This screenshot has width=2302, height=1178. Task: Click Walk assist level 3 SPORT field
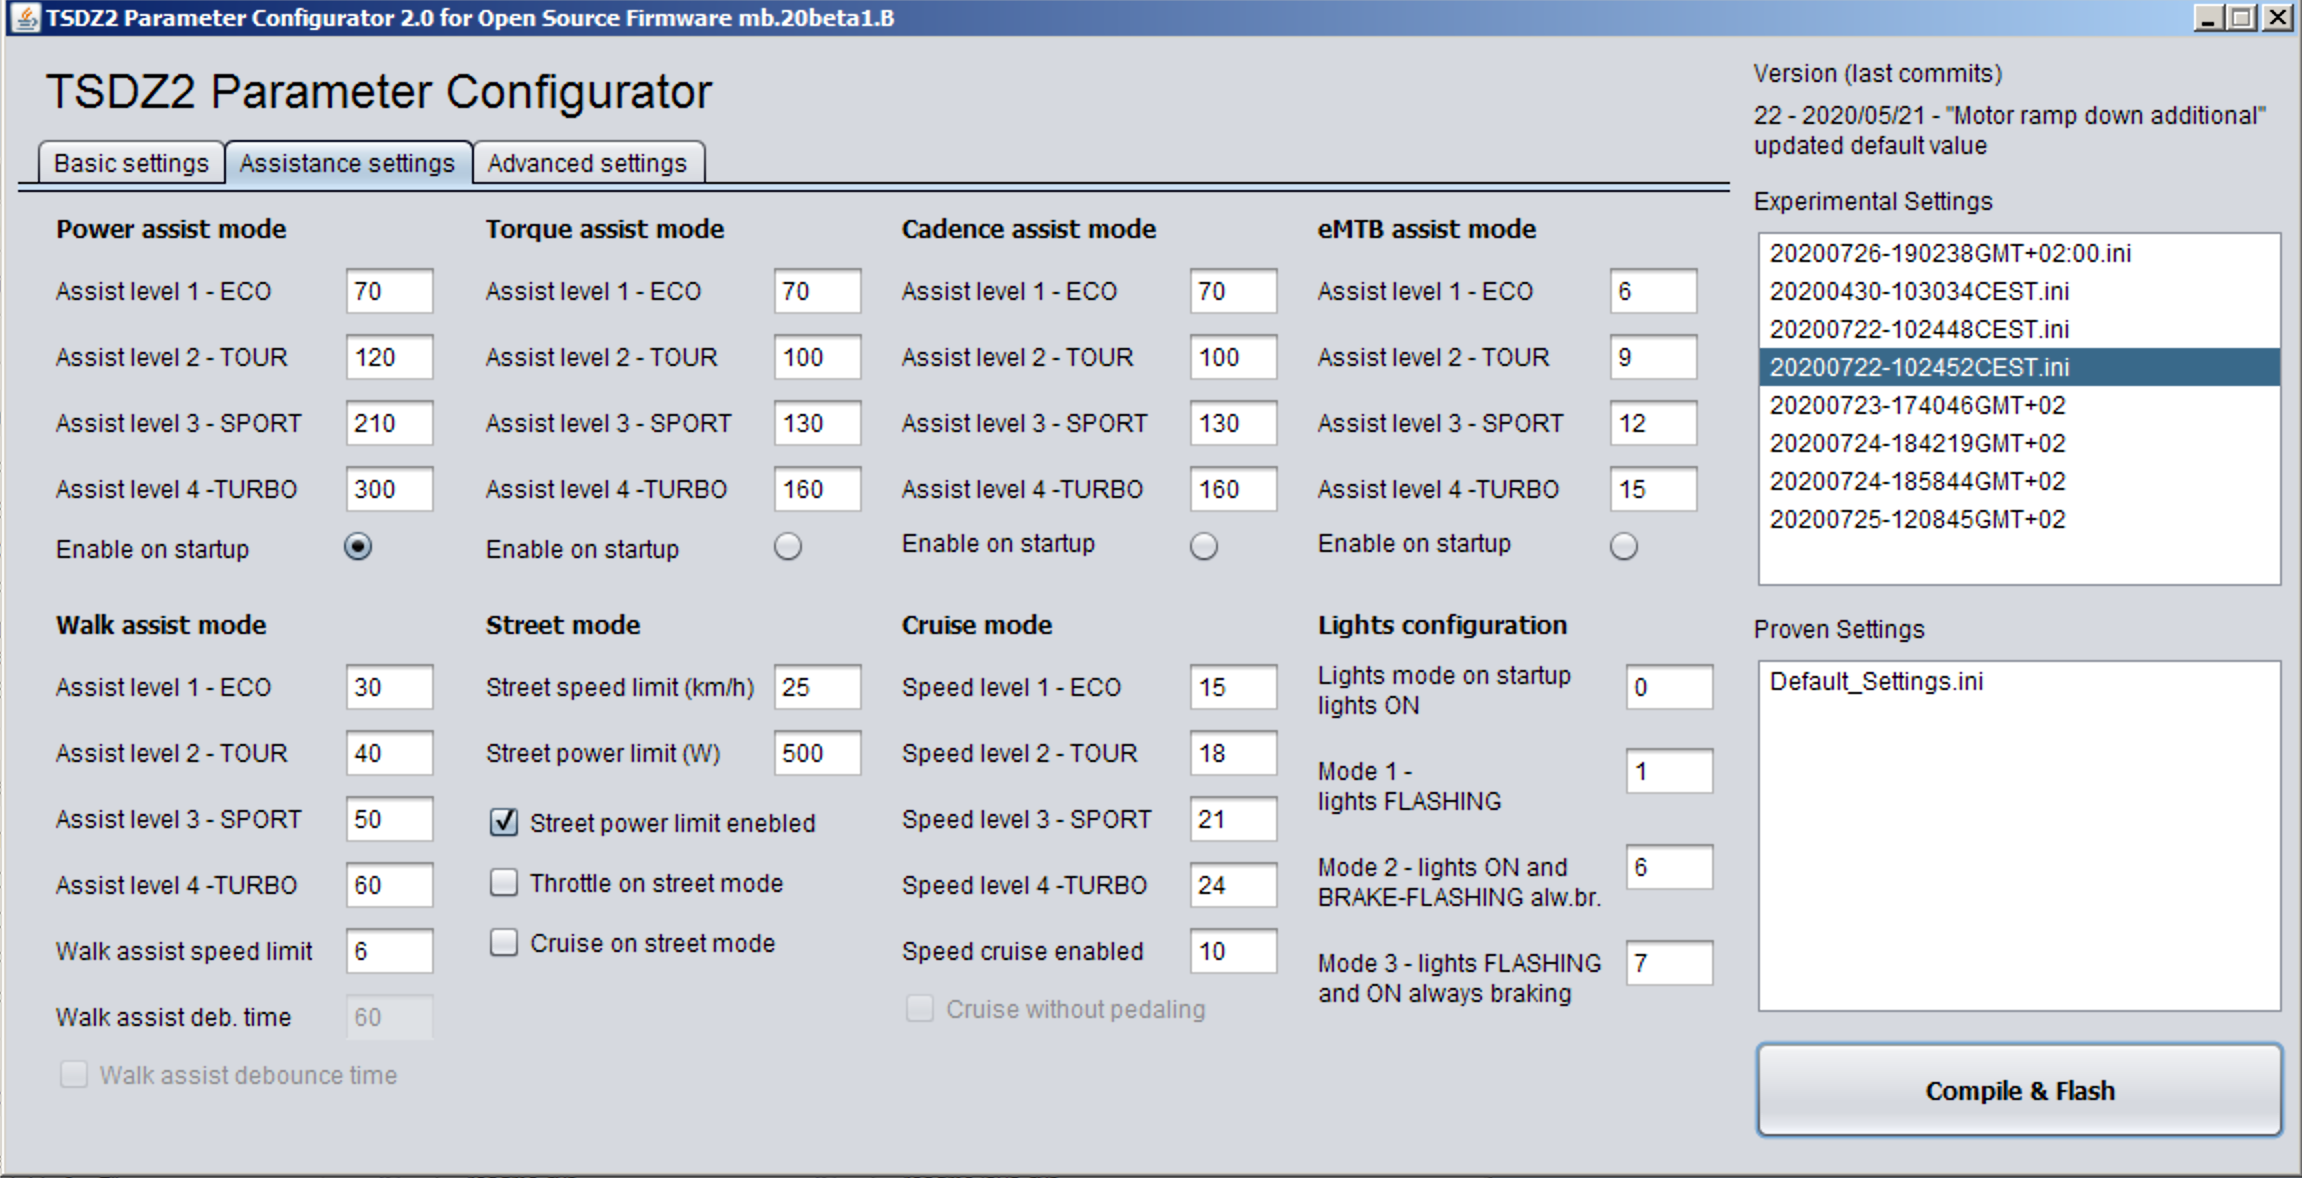coord(390,819)
